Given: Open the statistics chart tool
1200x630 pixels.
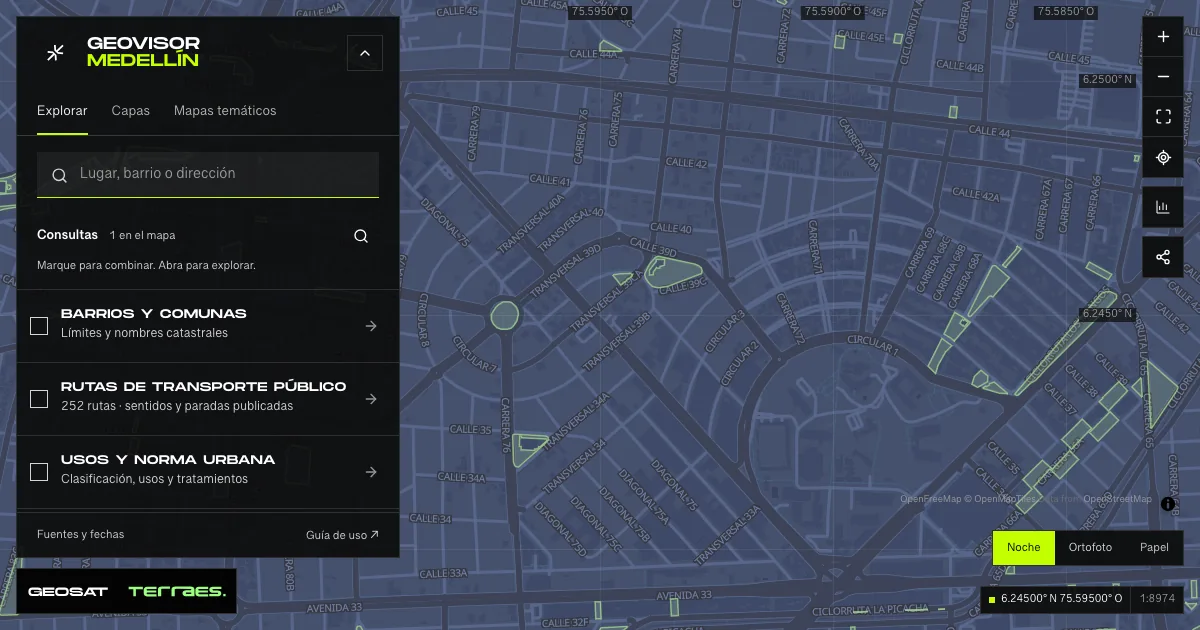Looking at the screenshot, I should click(1163, 207).
